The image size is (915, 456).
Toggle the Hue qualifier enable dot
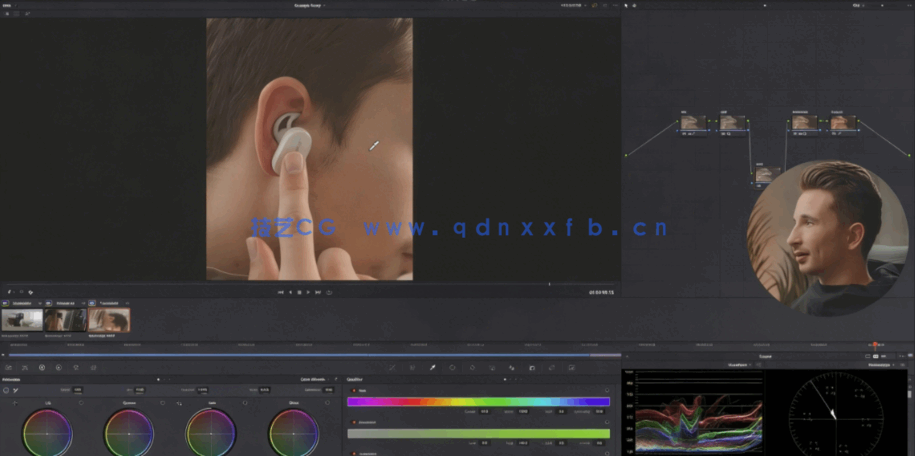pyautogui.click(x=353, y=391)
